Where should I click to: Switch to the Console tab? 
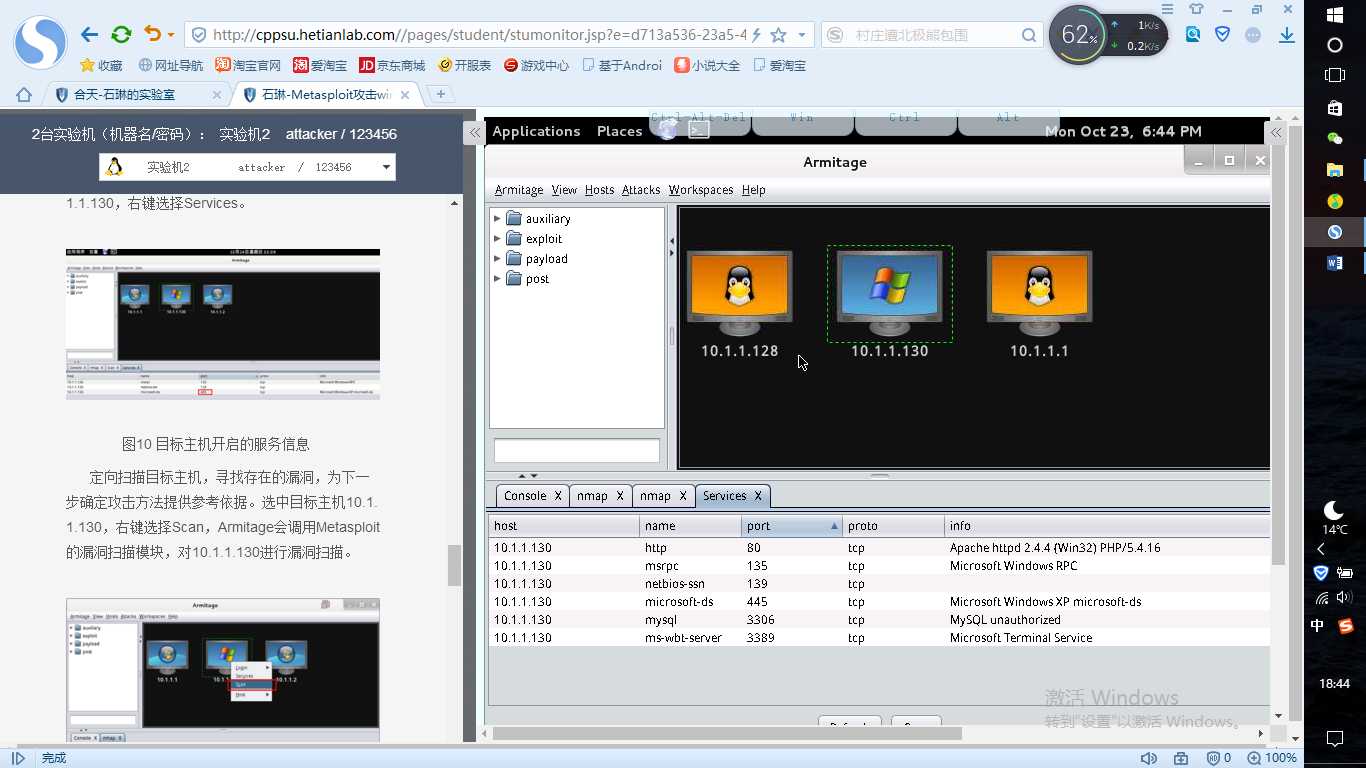point(532,495)
